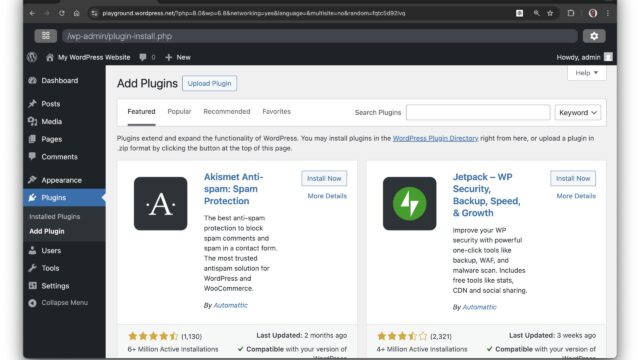Open the browser zoom magnifier icon

click(536, 13)
